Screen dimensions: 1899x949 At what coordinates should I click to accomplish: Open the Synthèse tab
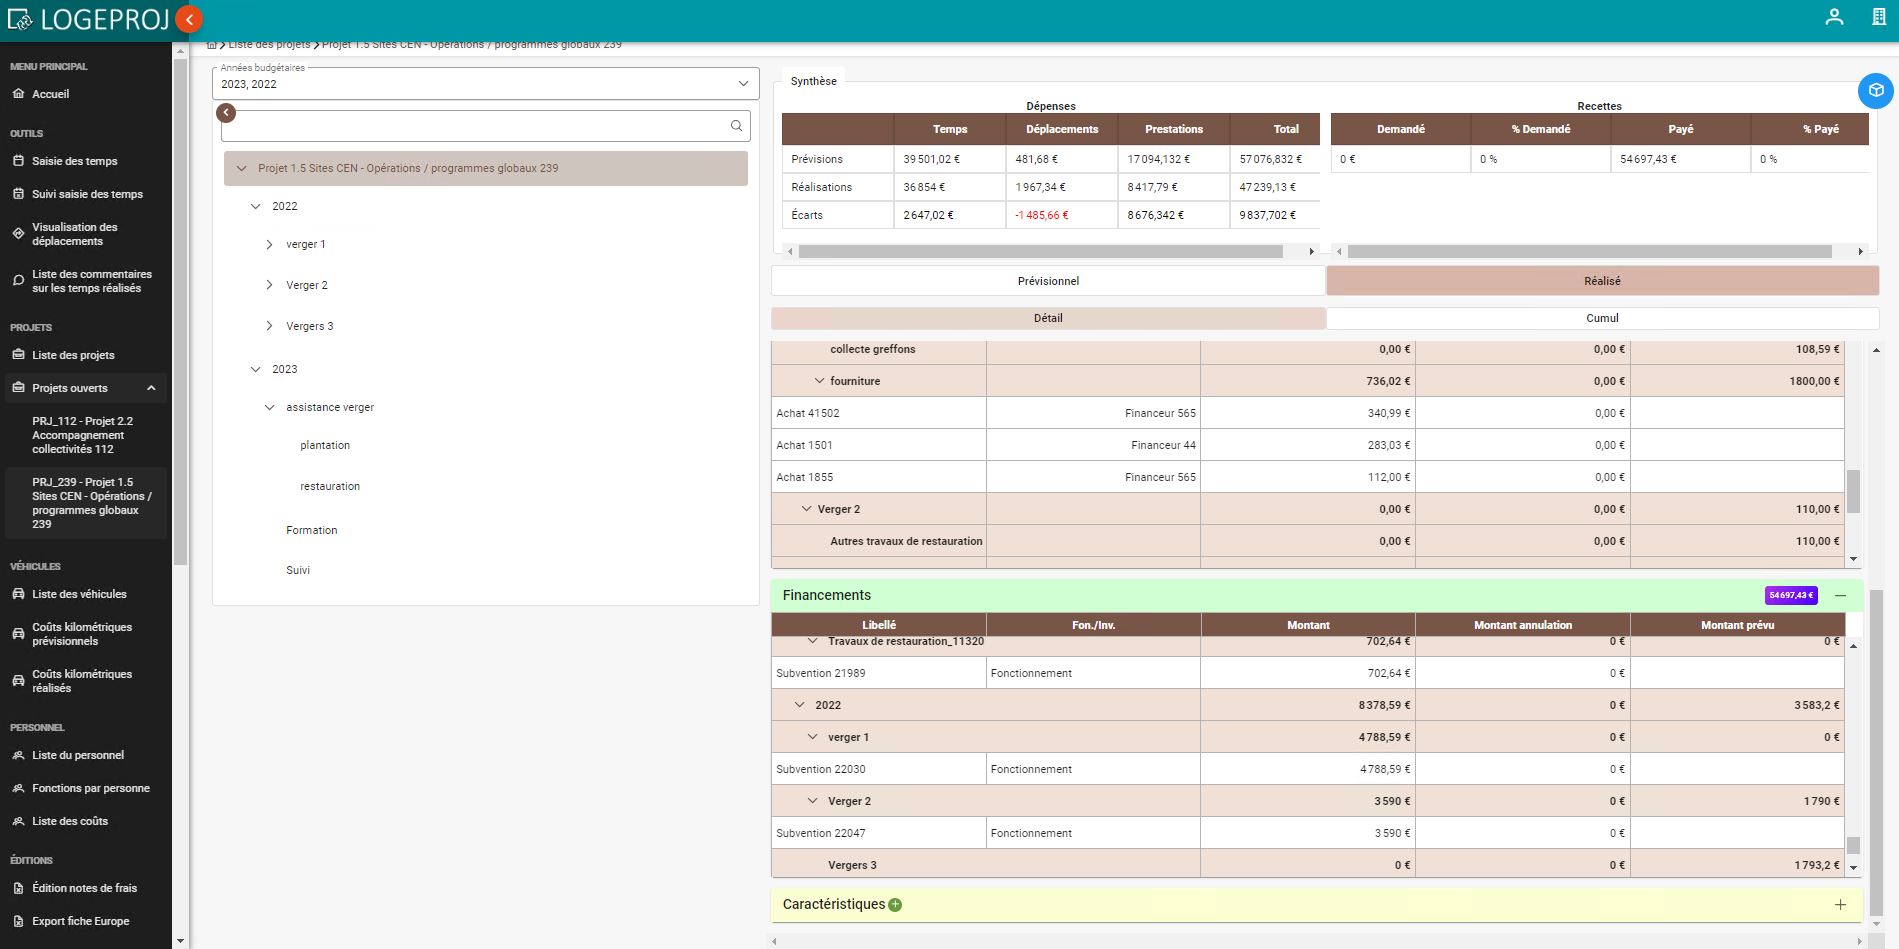(x=813, y=81)
